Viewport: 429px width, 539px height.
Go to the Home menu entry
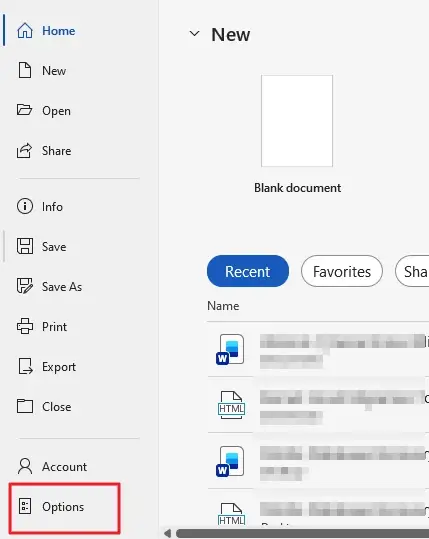click(58, 31)
